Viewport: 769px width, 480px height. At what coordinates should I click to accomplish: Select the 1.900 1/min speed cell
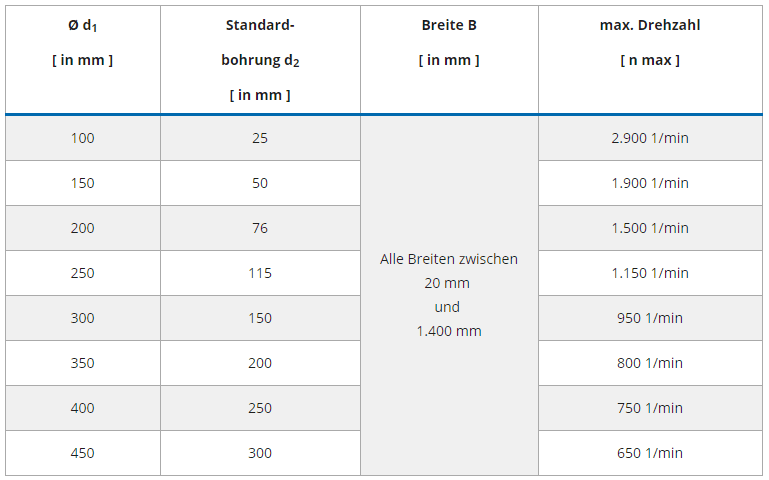(x=650, y=183)
